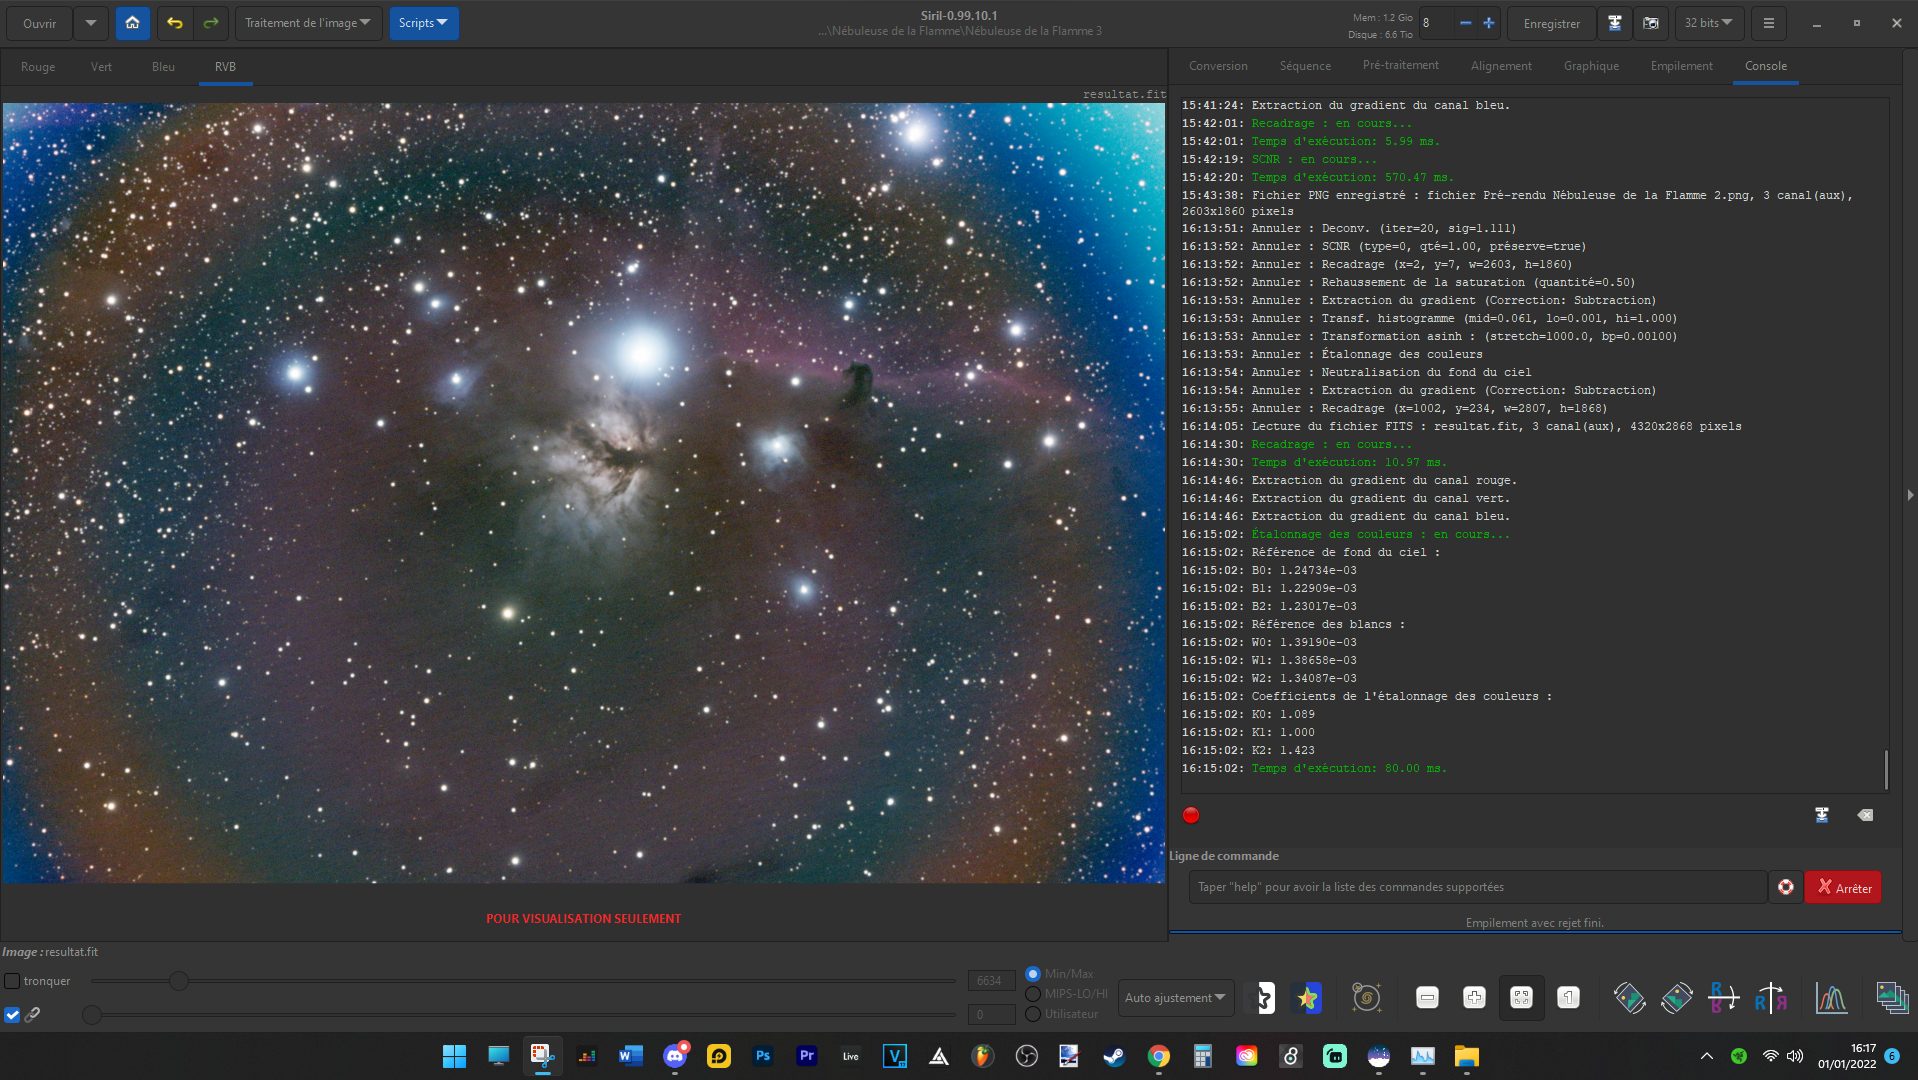Launch Google Chrome from the taskbar
Viewport: 1918px width, 1080px height.
coord(1158,1056)
